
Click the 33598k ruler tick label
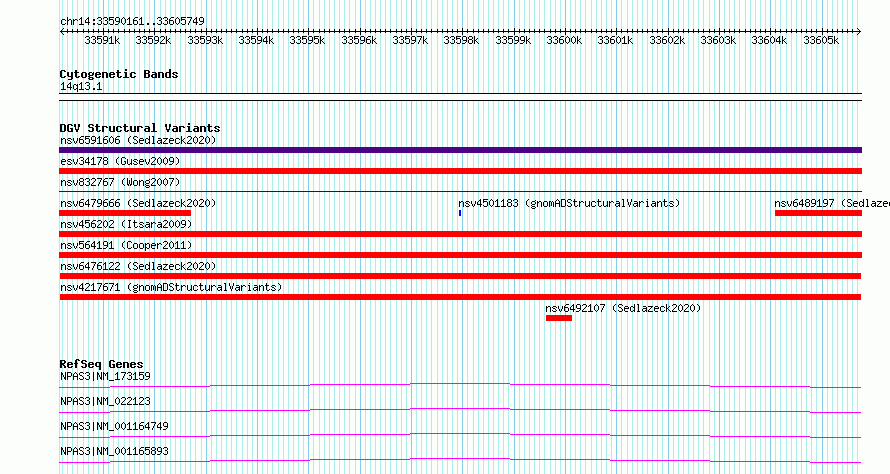tap(461, 40)
